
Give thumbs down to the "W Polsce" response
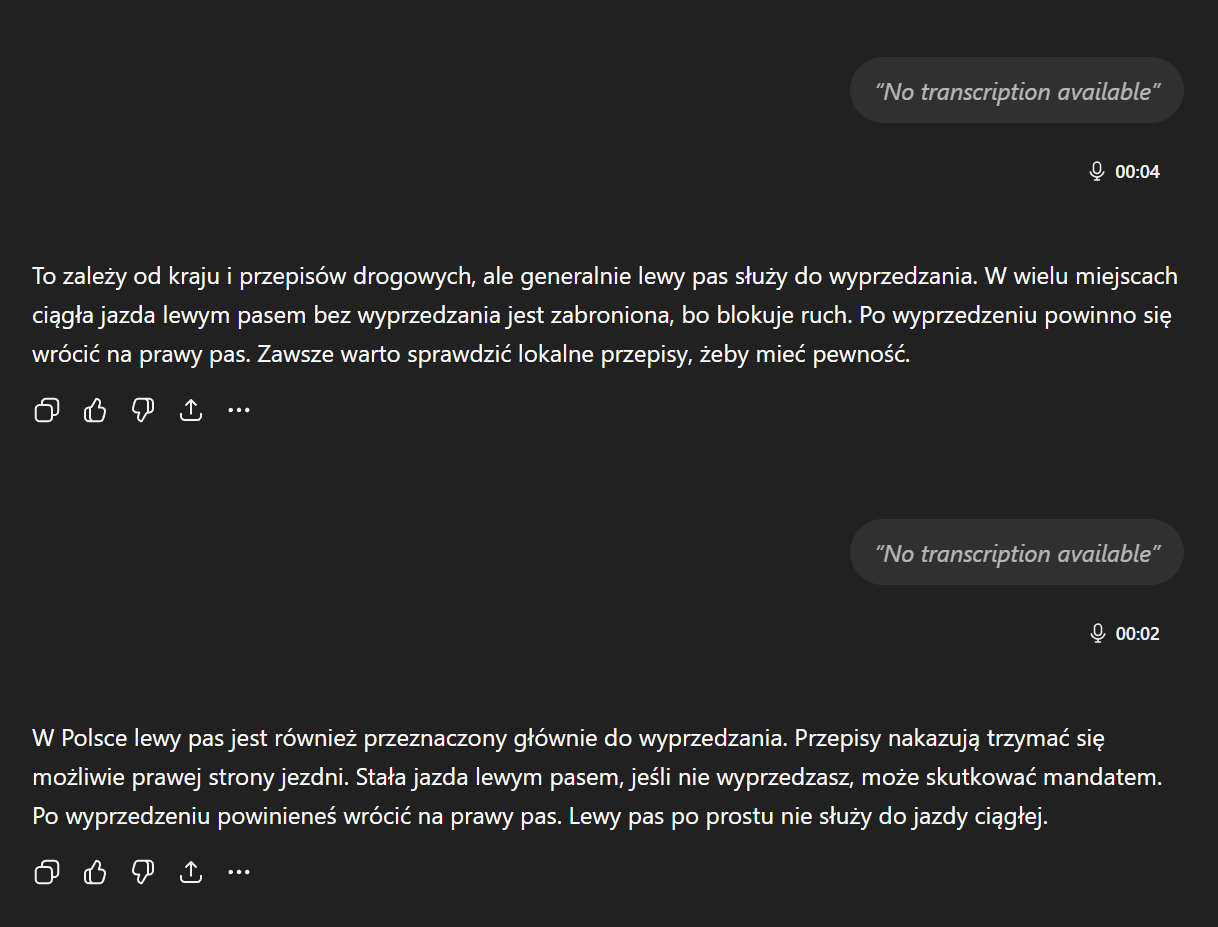point(143,873)
